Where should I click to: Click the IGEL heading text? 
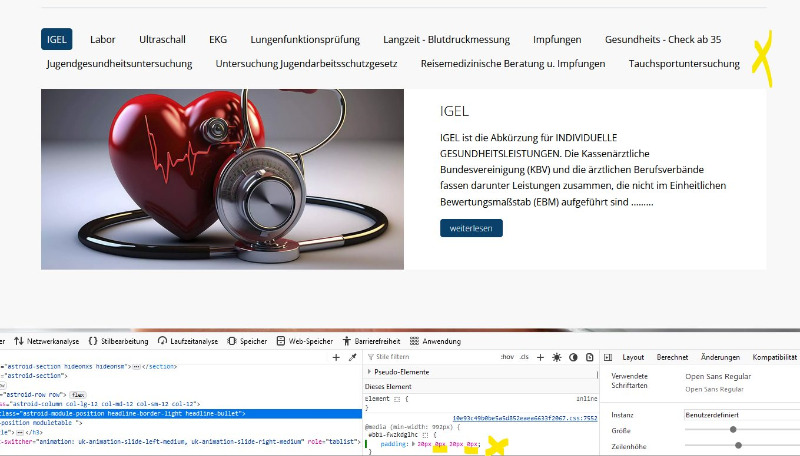(454, 111)
